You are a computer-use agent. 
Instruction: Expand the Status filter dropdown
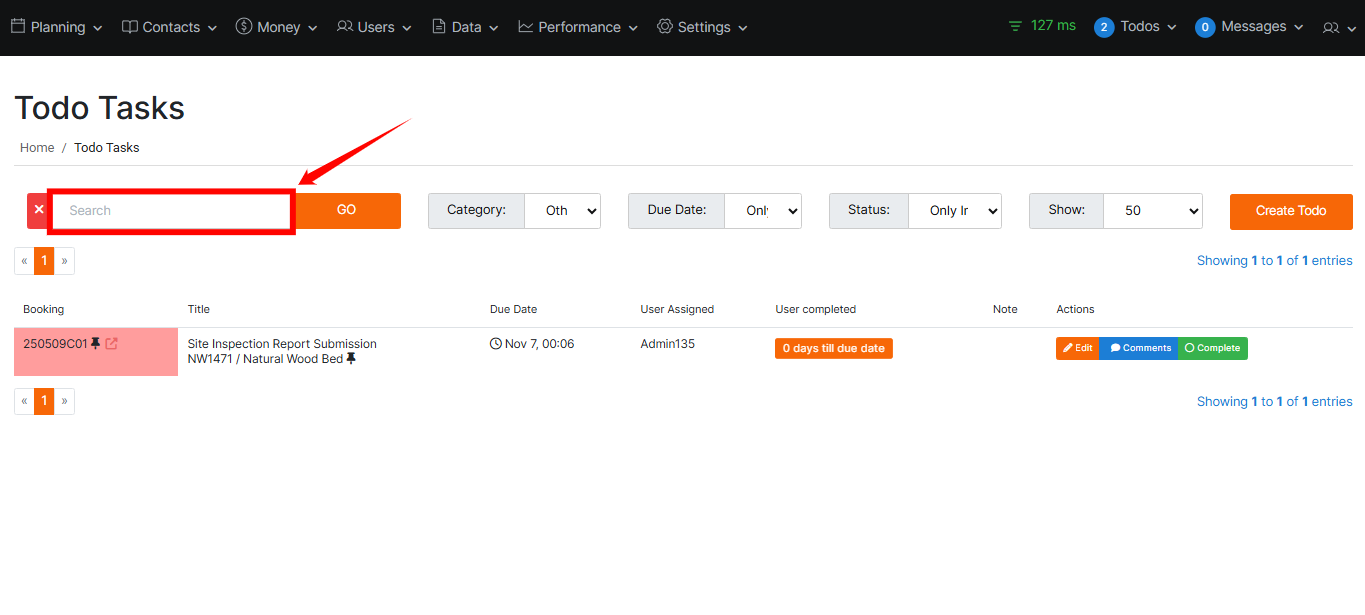click(x=955, y=211)
